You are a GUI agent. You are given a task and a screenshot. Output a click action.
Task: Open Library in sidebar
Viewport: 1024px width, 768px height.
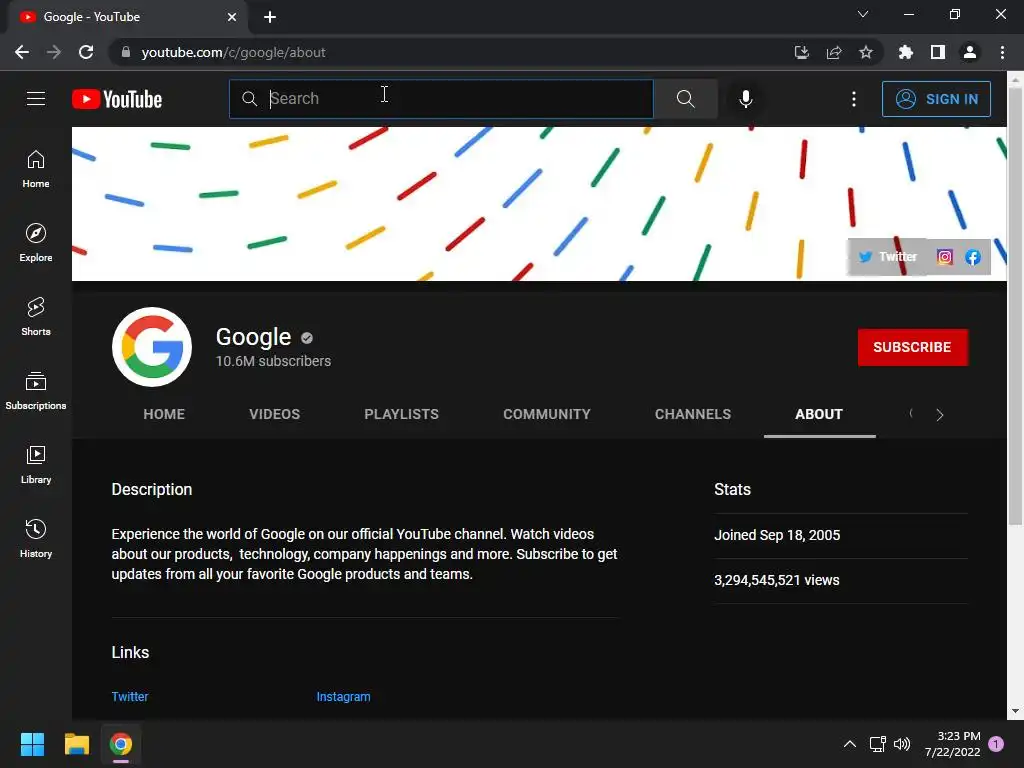[x=36, y=464]
